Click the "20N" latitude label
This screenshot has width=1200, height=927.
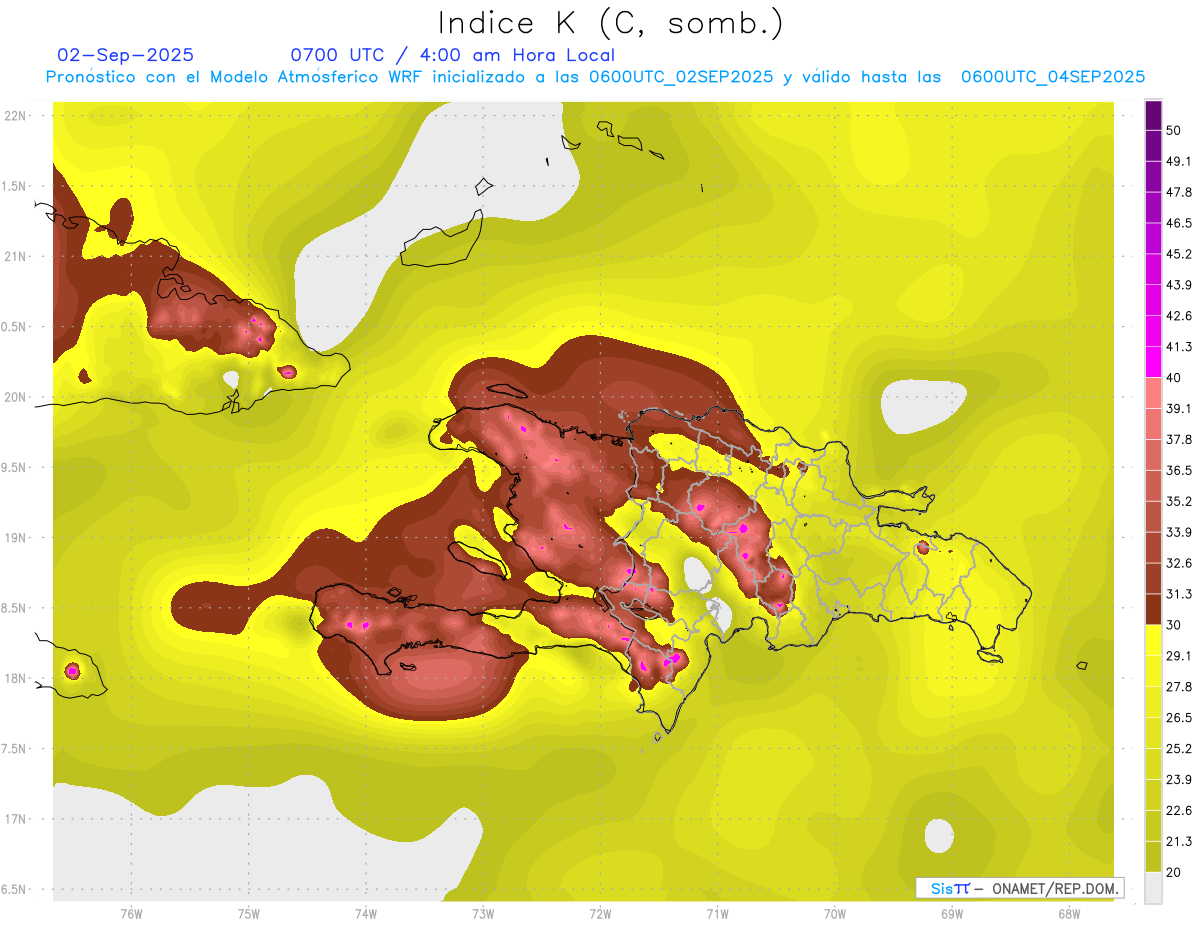[14, 397]
